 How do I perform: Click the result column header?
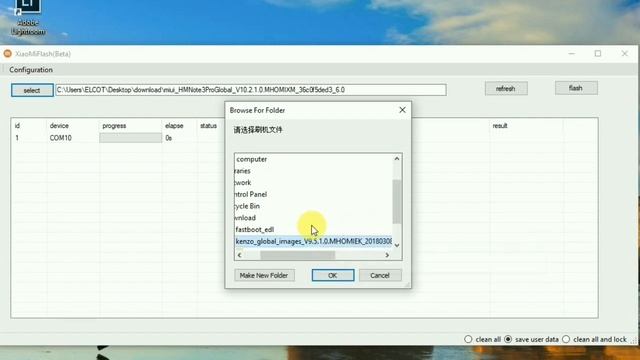pyautogui.click(x=500, y=126)
